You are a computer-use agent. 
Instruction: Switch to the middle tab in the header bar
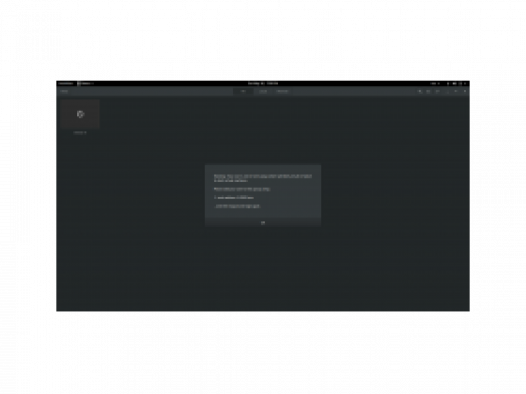point(263,91)
